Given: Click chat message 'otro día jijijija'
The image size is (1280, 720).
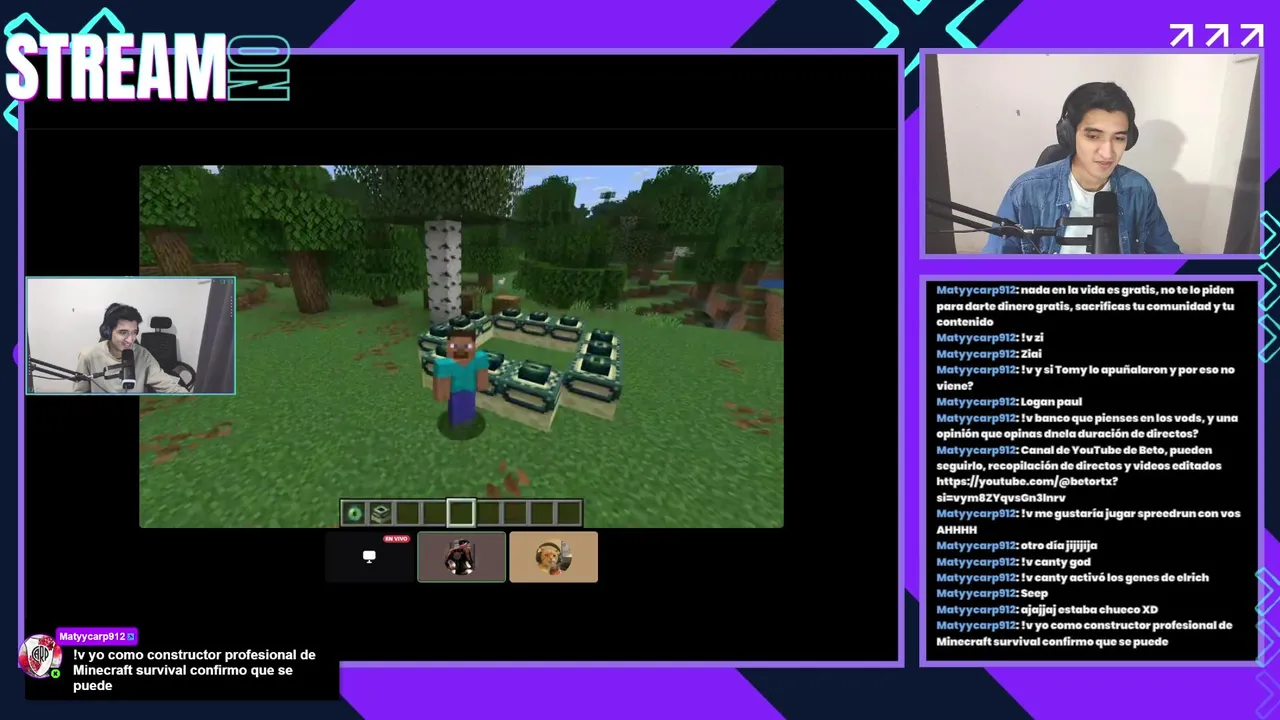Looking at the screenshot, I should click(x=1017, y=546).
